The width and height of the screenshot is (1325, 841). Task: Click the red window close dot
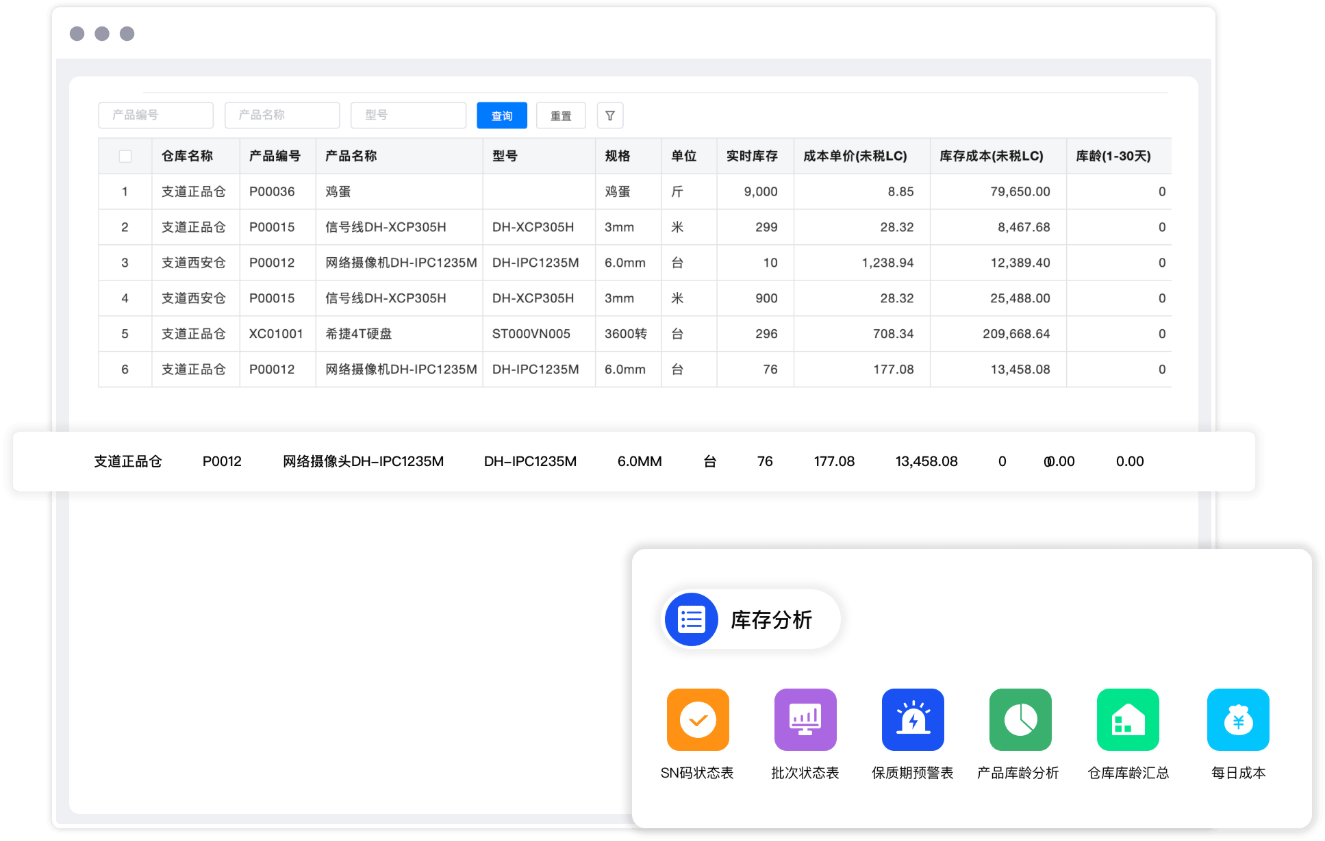click(x=77, y=34)
